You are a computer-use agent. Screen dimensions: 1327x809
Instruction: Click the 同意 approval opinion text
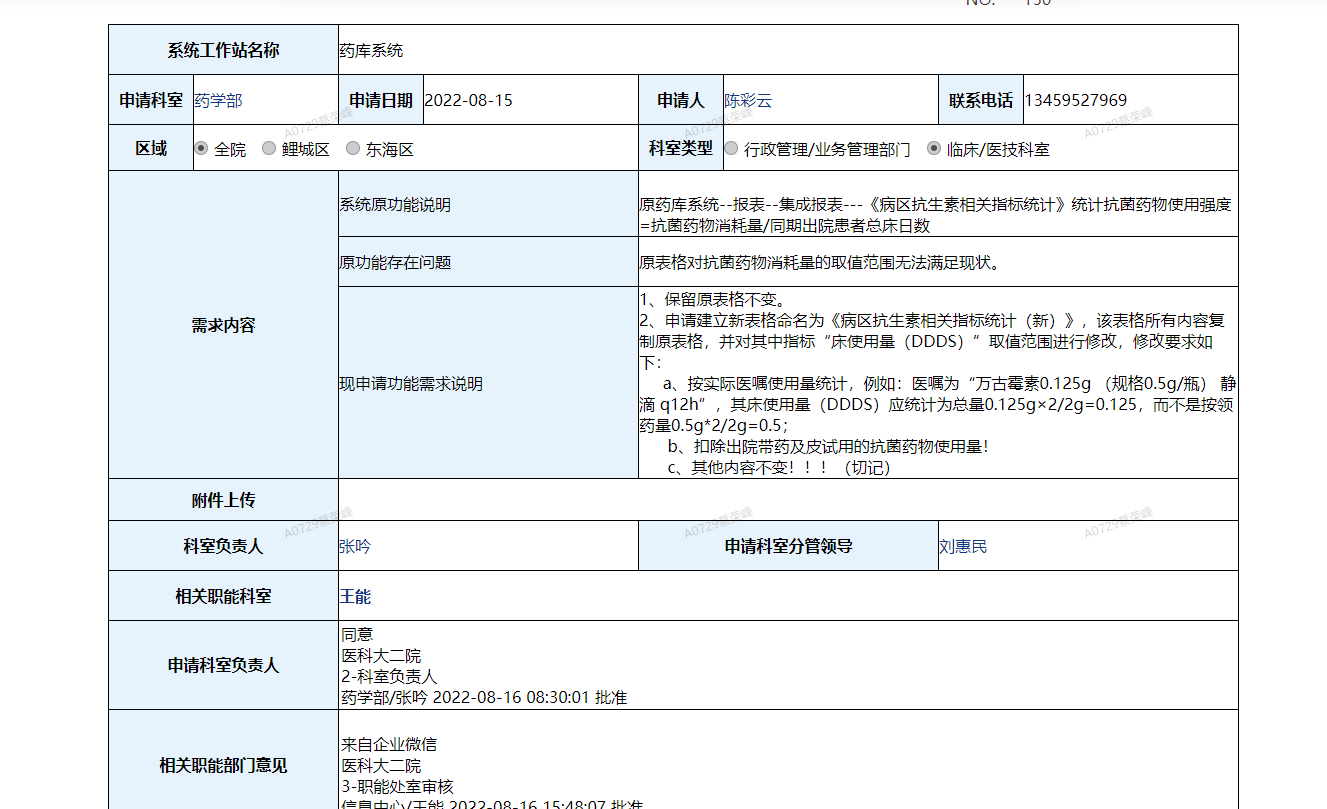click(x=357, y=634)
